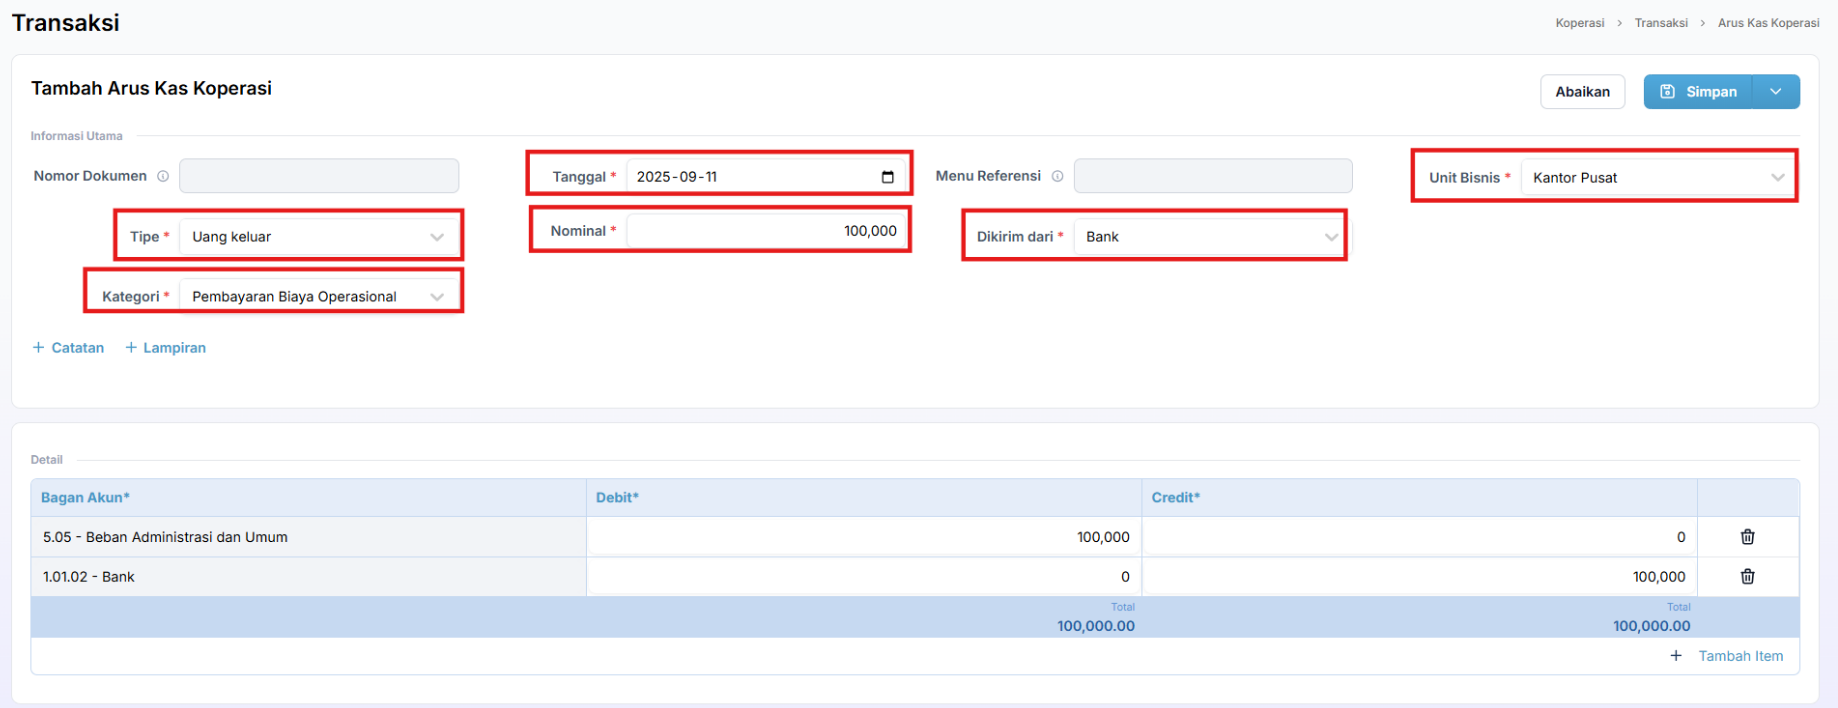Click the Abaikan button

click(x=1582, y=92)
